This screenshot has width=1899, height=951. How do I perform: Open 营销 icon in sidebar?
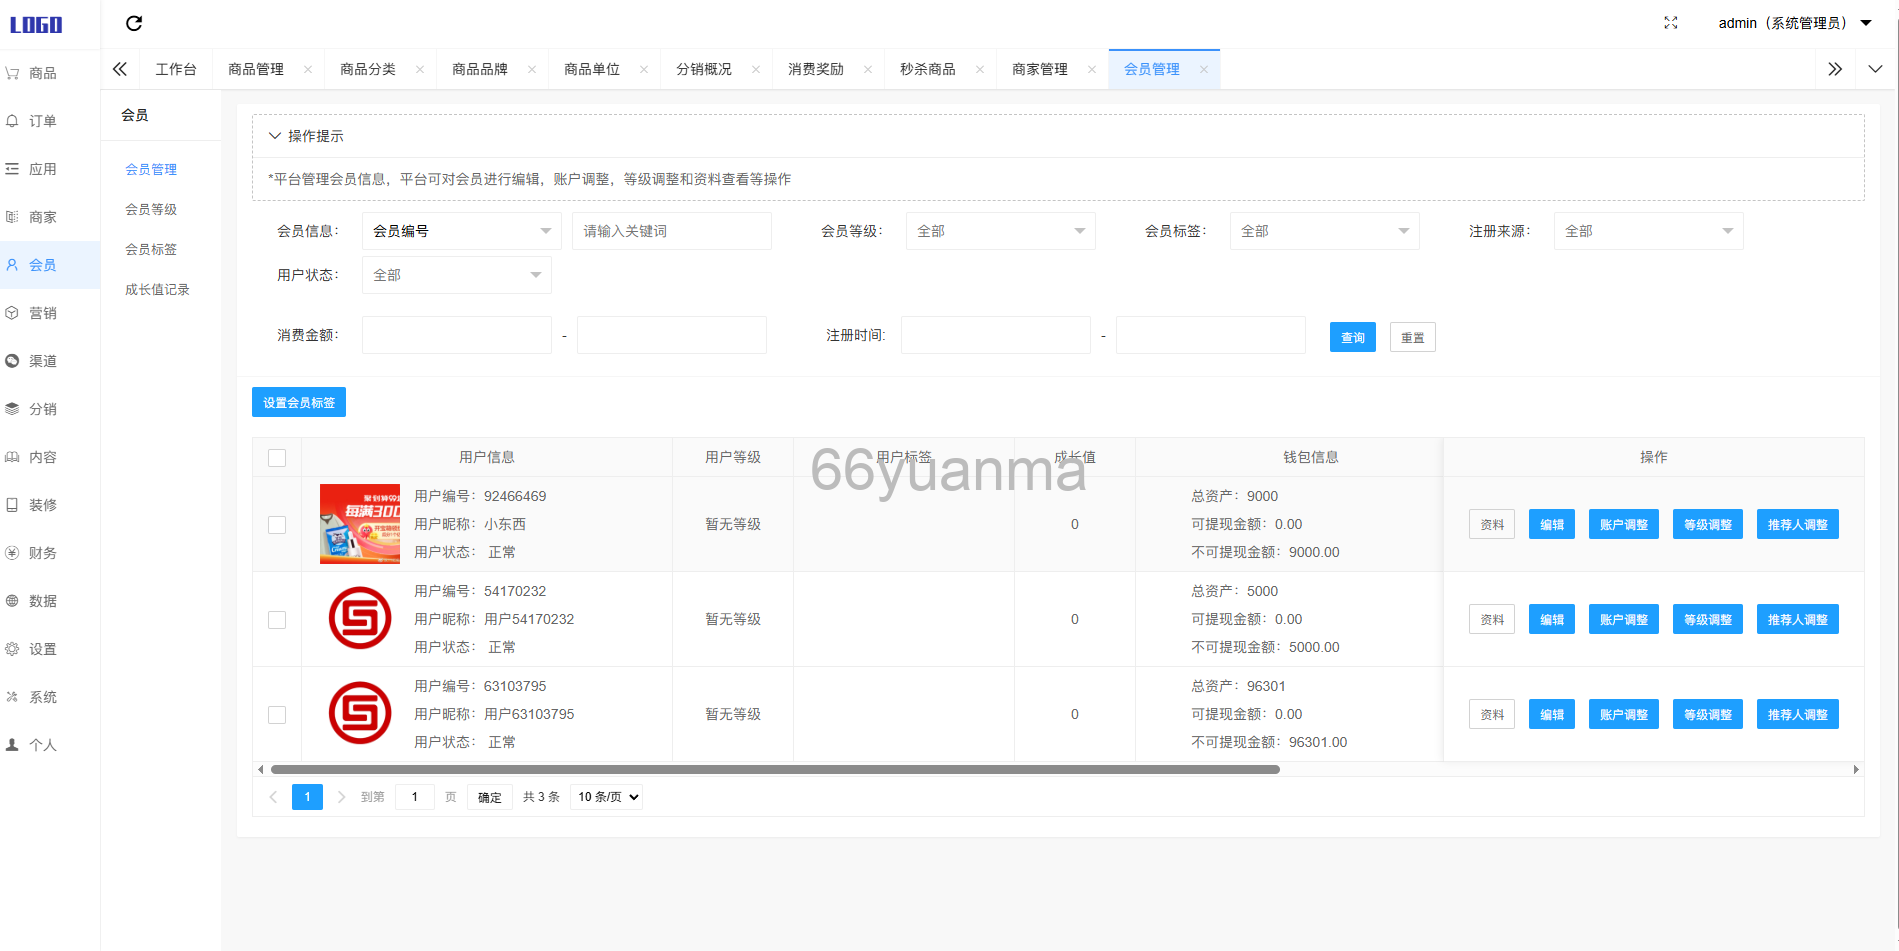pos(12,313)
